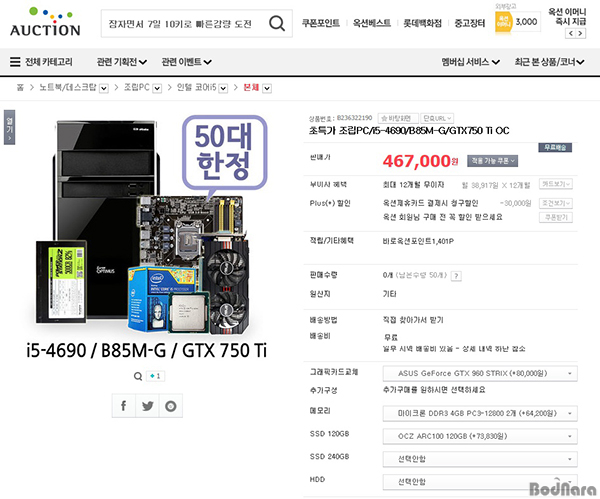The height and width of the screenshot is (499, 600).
Task: Expand the 조립PC breadcrumb dropdown arrow
Action: pyautogui.click(x=157, y=88)
